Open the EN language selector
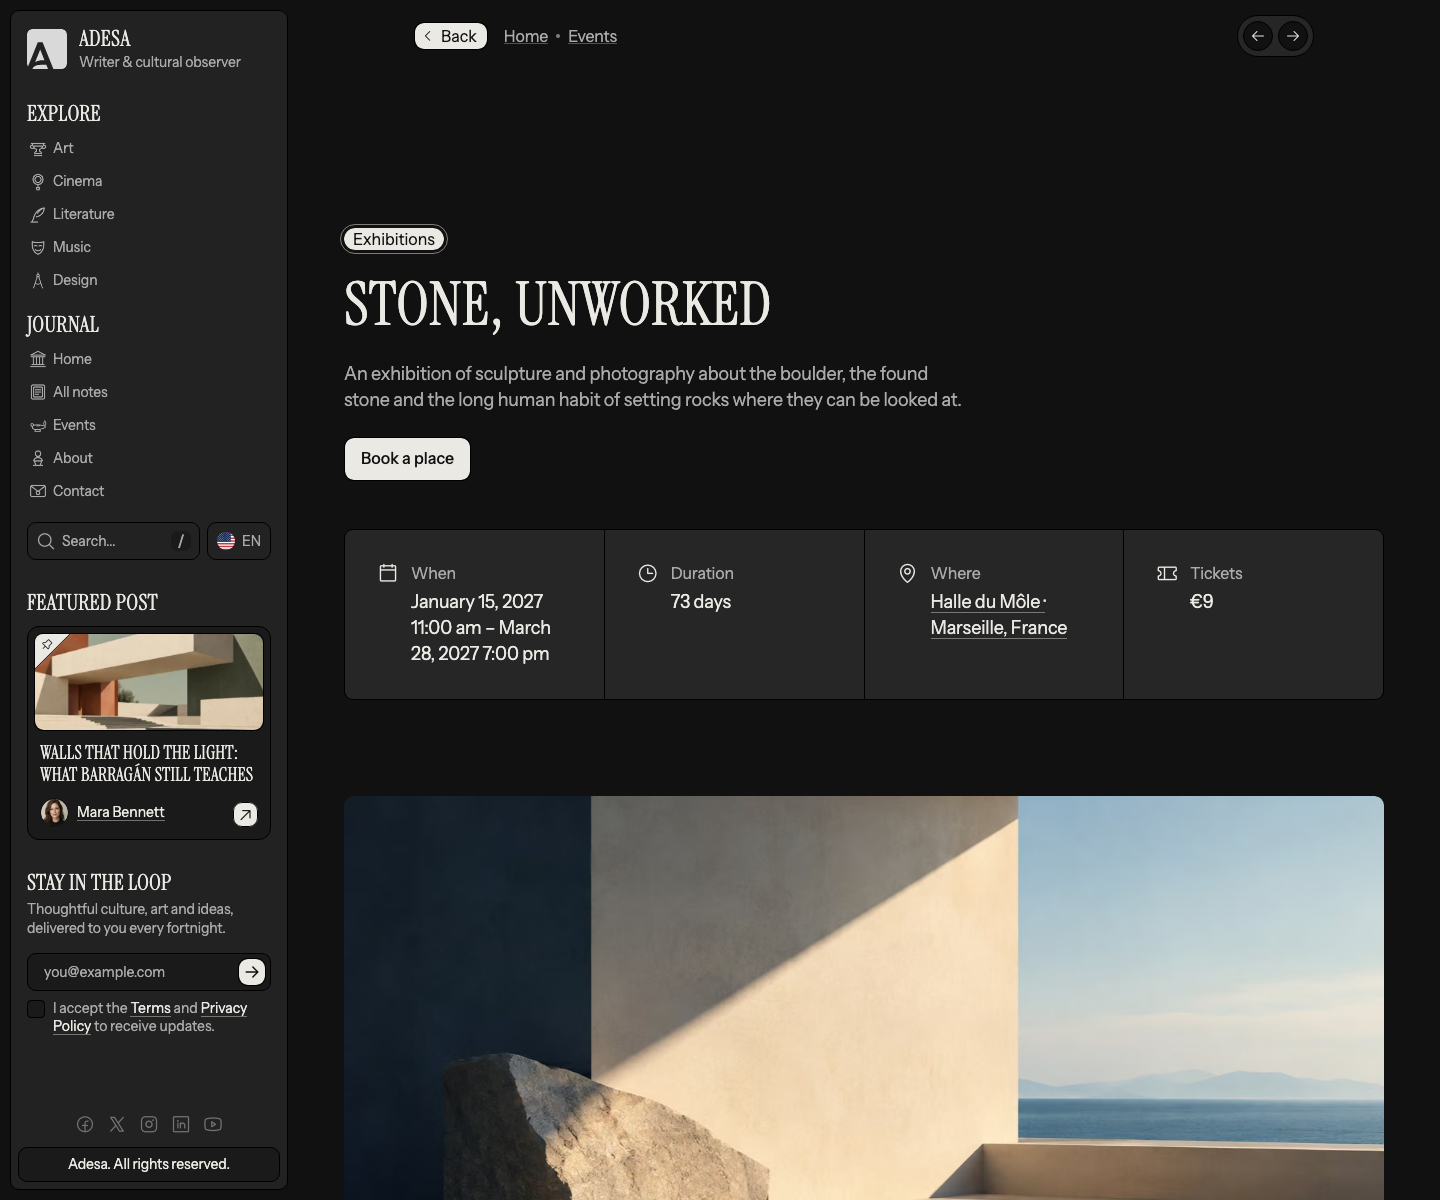 tap(239, 541)
